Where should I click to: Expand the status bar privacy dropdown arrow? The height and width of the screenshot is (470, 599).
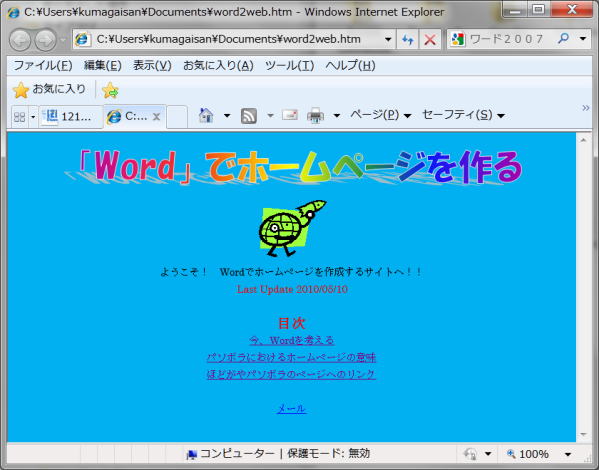coord(488,454)
